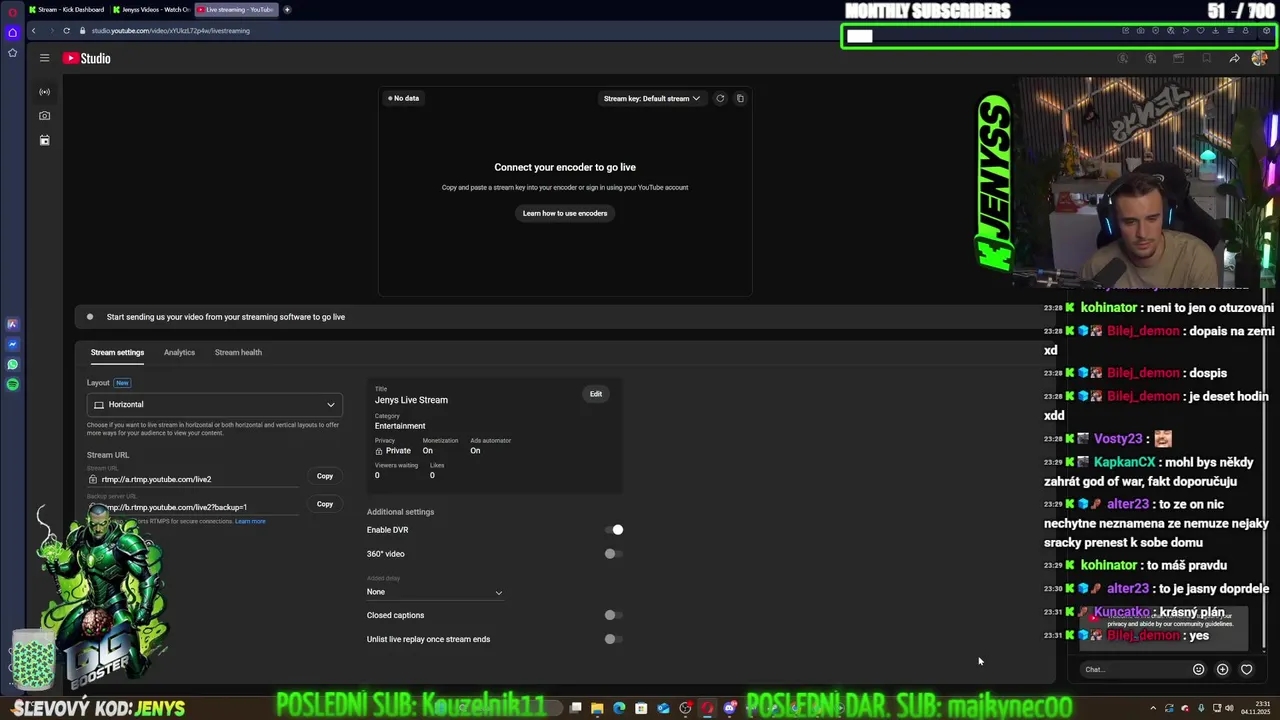
Task: Open the Learn more link under backup URL
Action: tap(250, 521)
